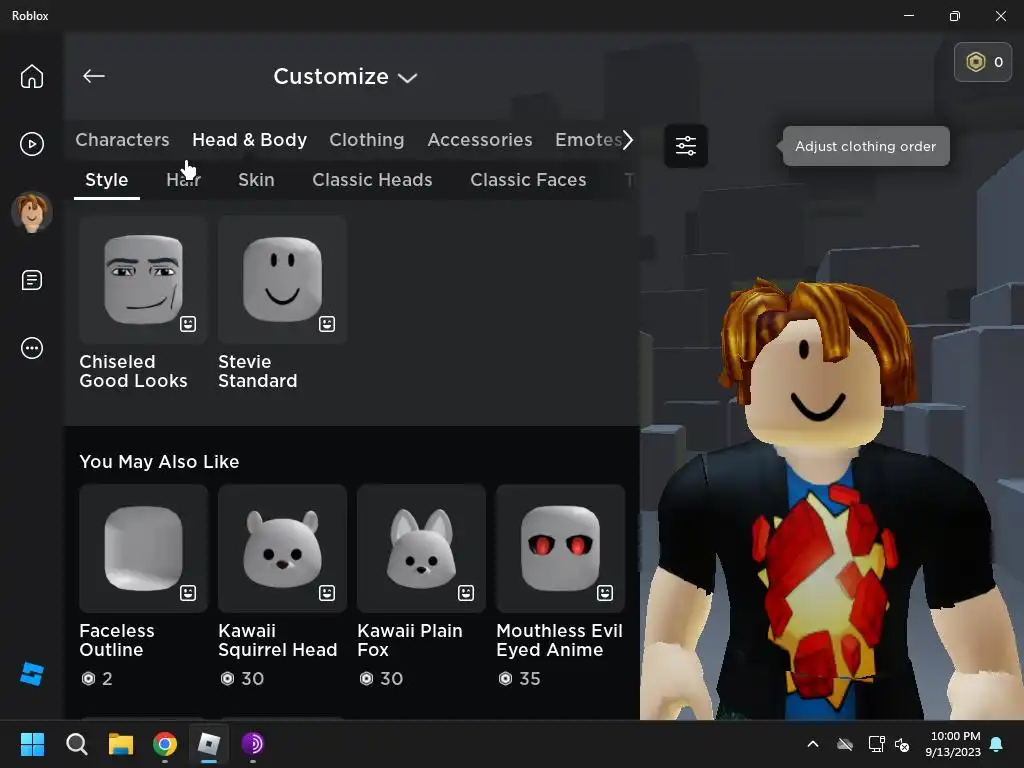Open the notification bell in system tray

[x=997, y=744]
